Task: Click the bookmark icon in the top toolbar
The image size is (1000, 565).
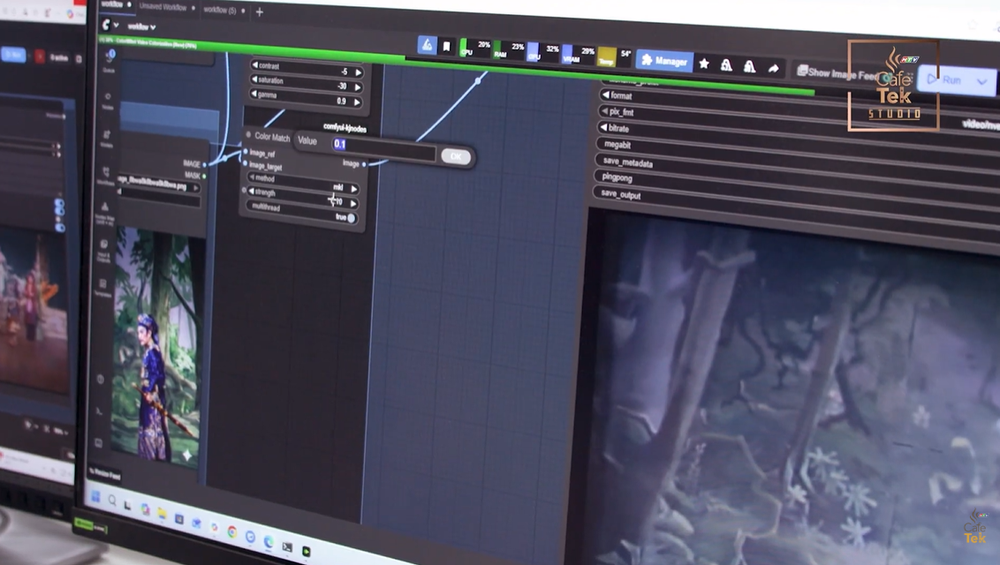Action: [x=446, y=46]
